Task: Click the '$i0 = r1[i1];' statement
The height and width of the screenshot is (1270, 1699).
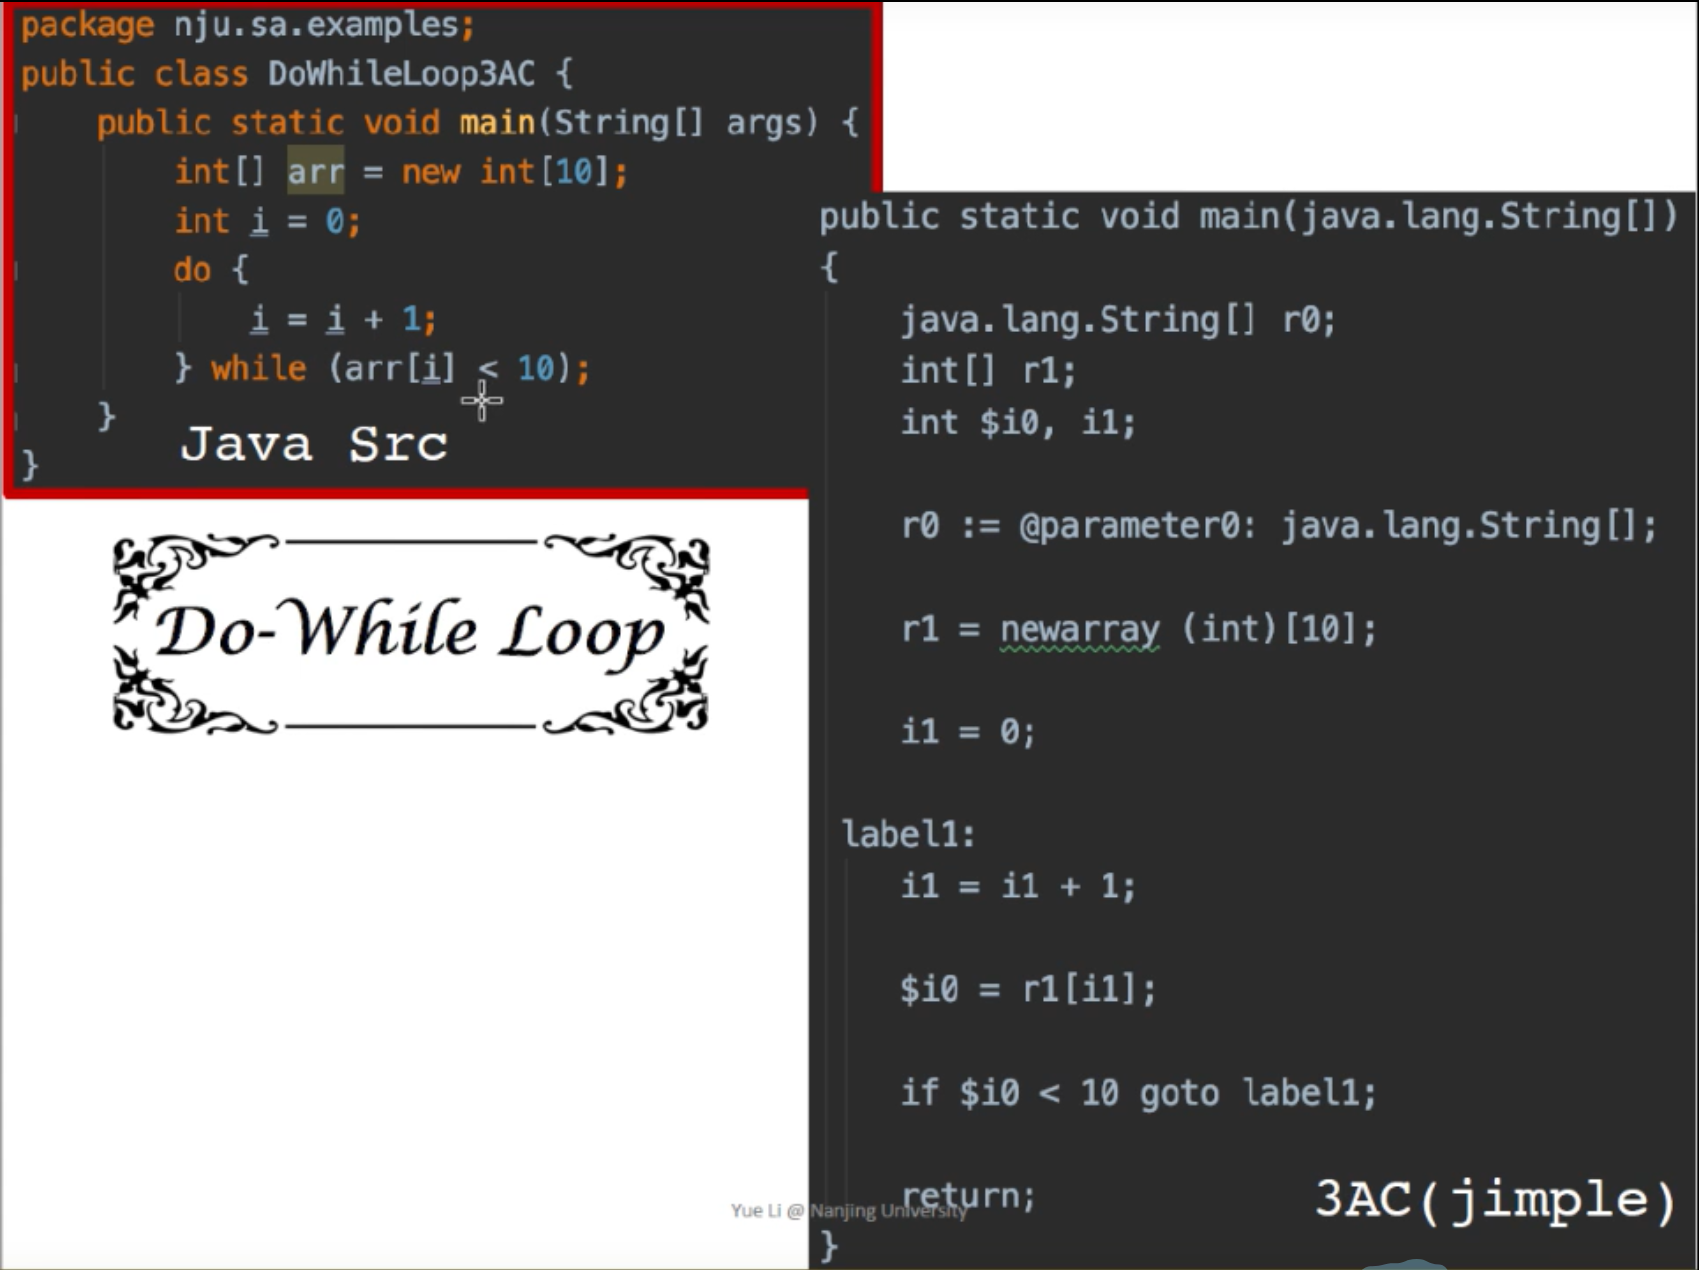Action: (1028, 989)
